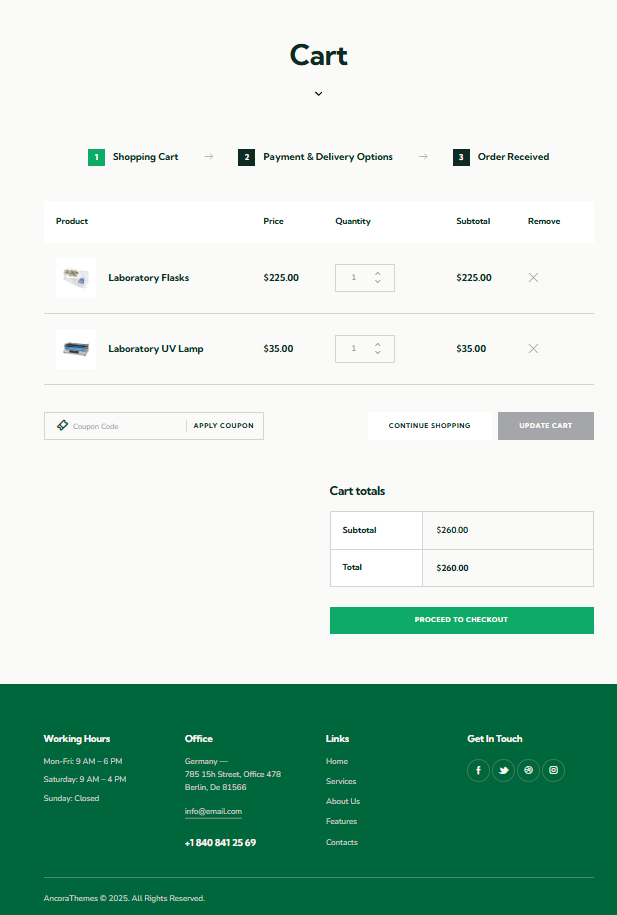Remove Laboratory UV Lamp from cart
The image size is (617, 915).
(x=533, y=348)
